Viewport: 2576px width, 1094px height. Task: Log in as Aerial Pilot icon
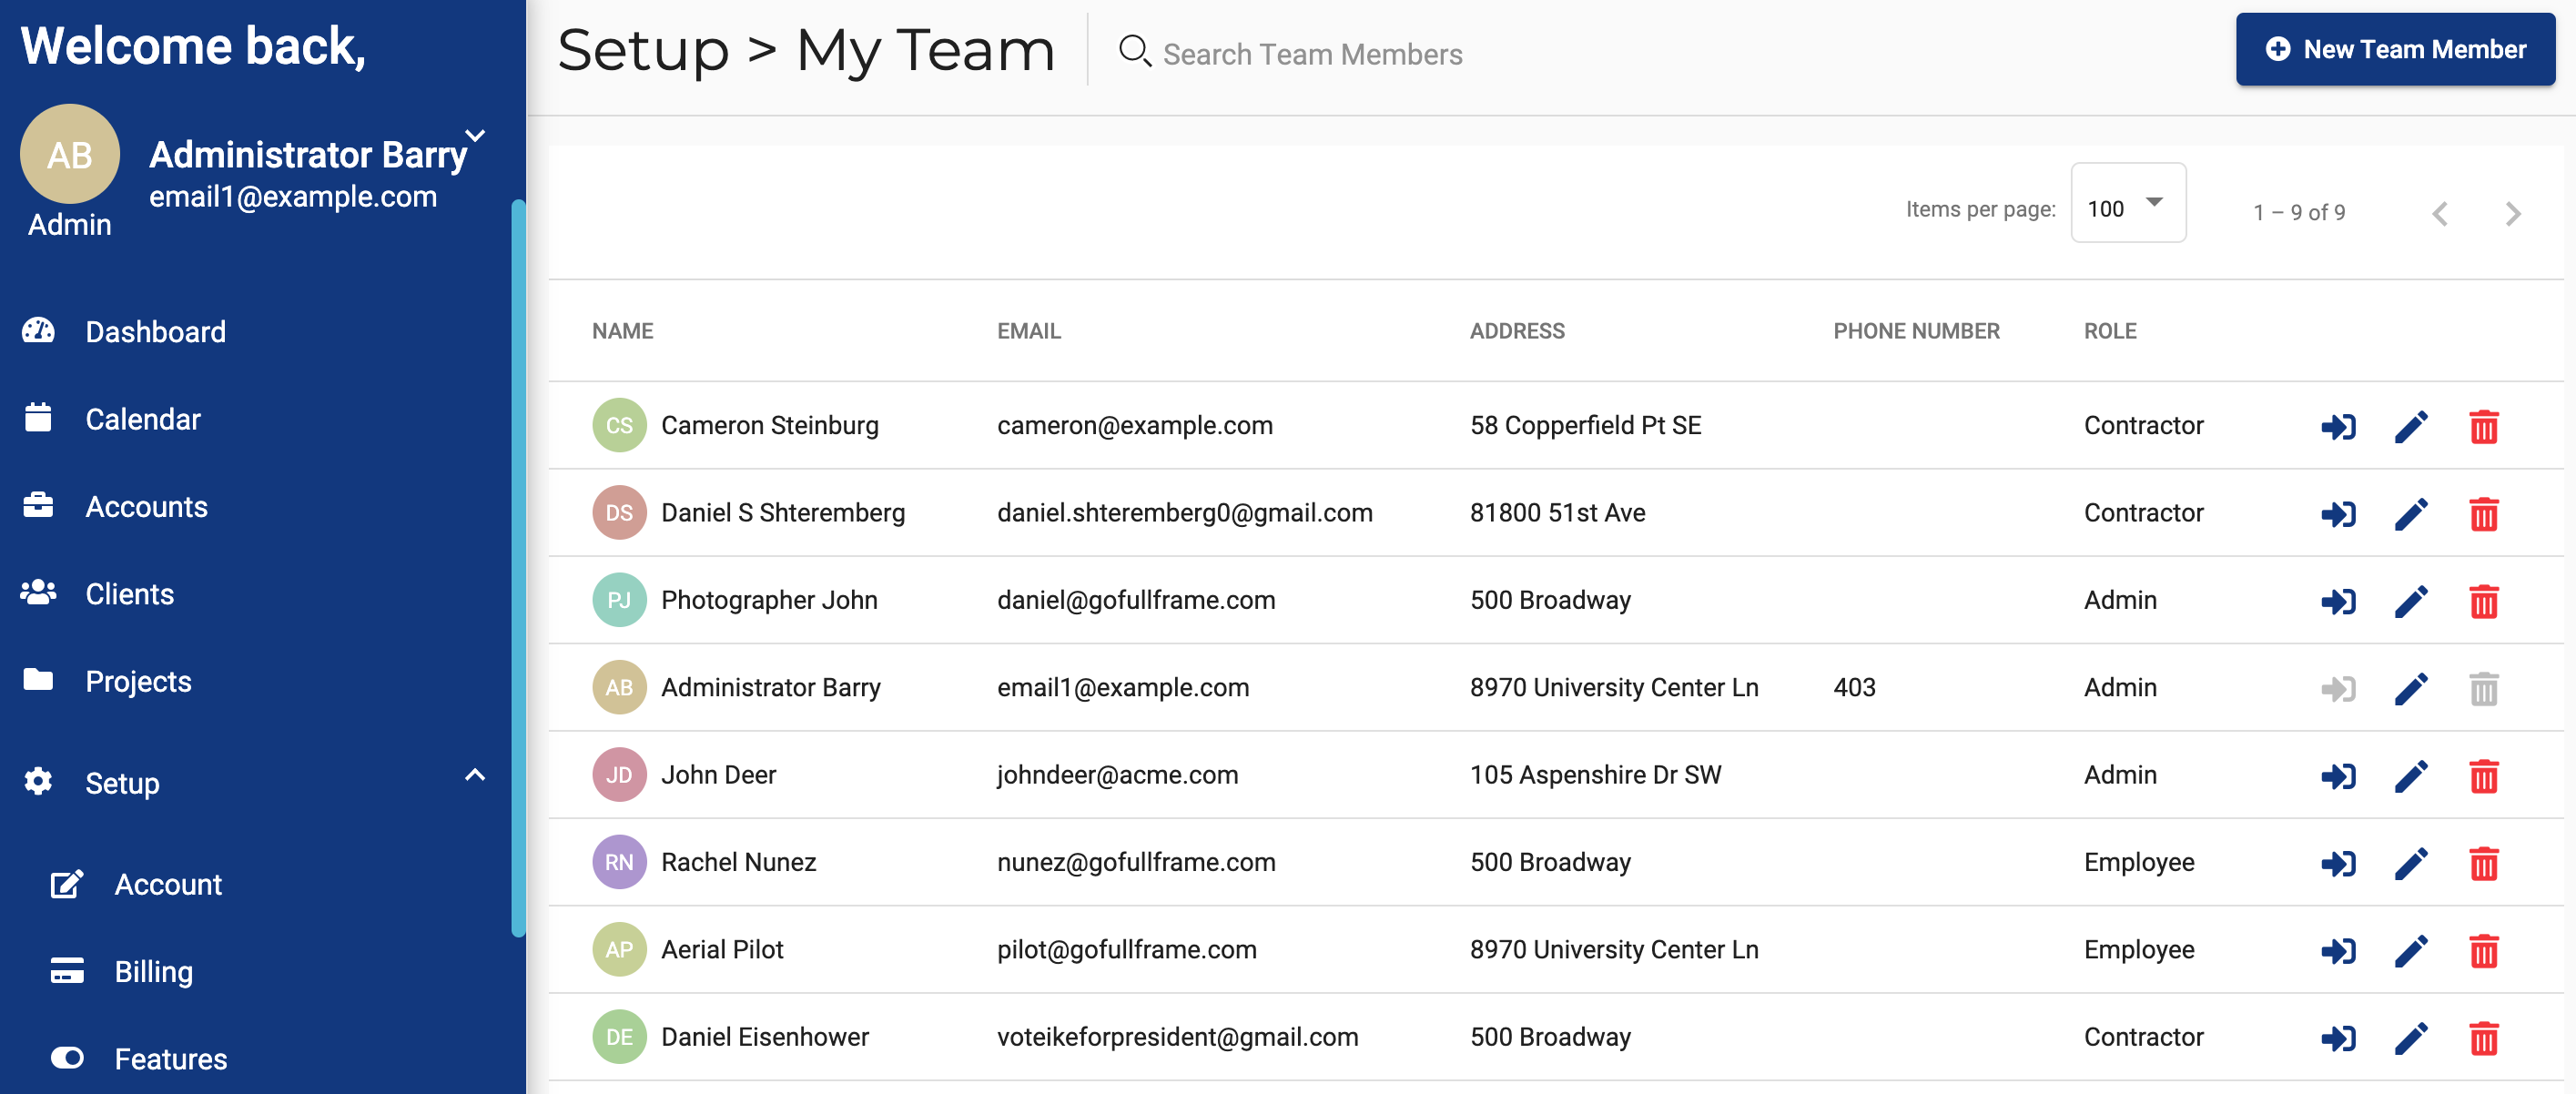click(2338, 950)
